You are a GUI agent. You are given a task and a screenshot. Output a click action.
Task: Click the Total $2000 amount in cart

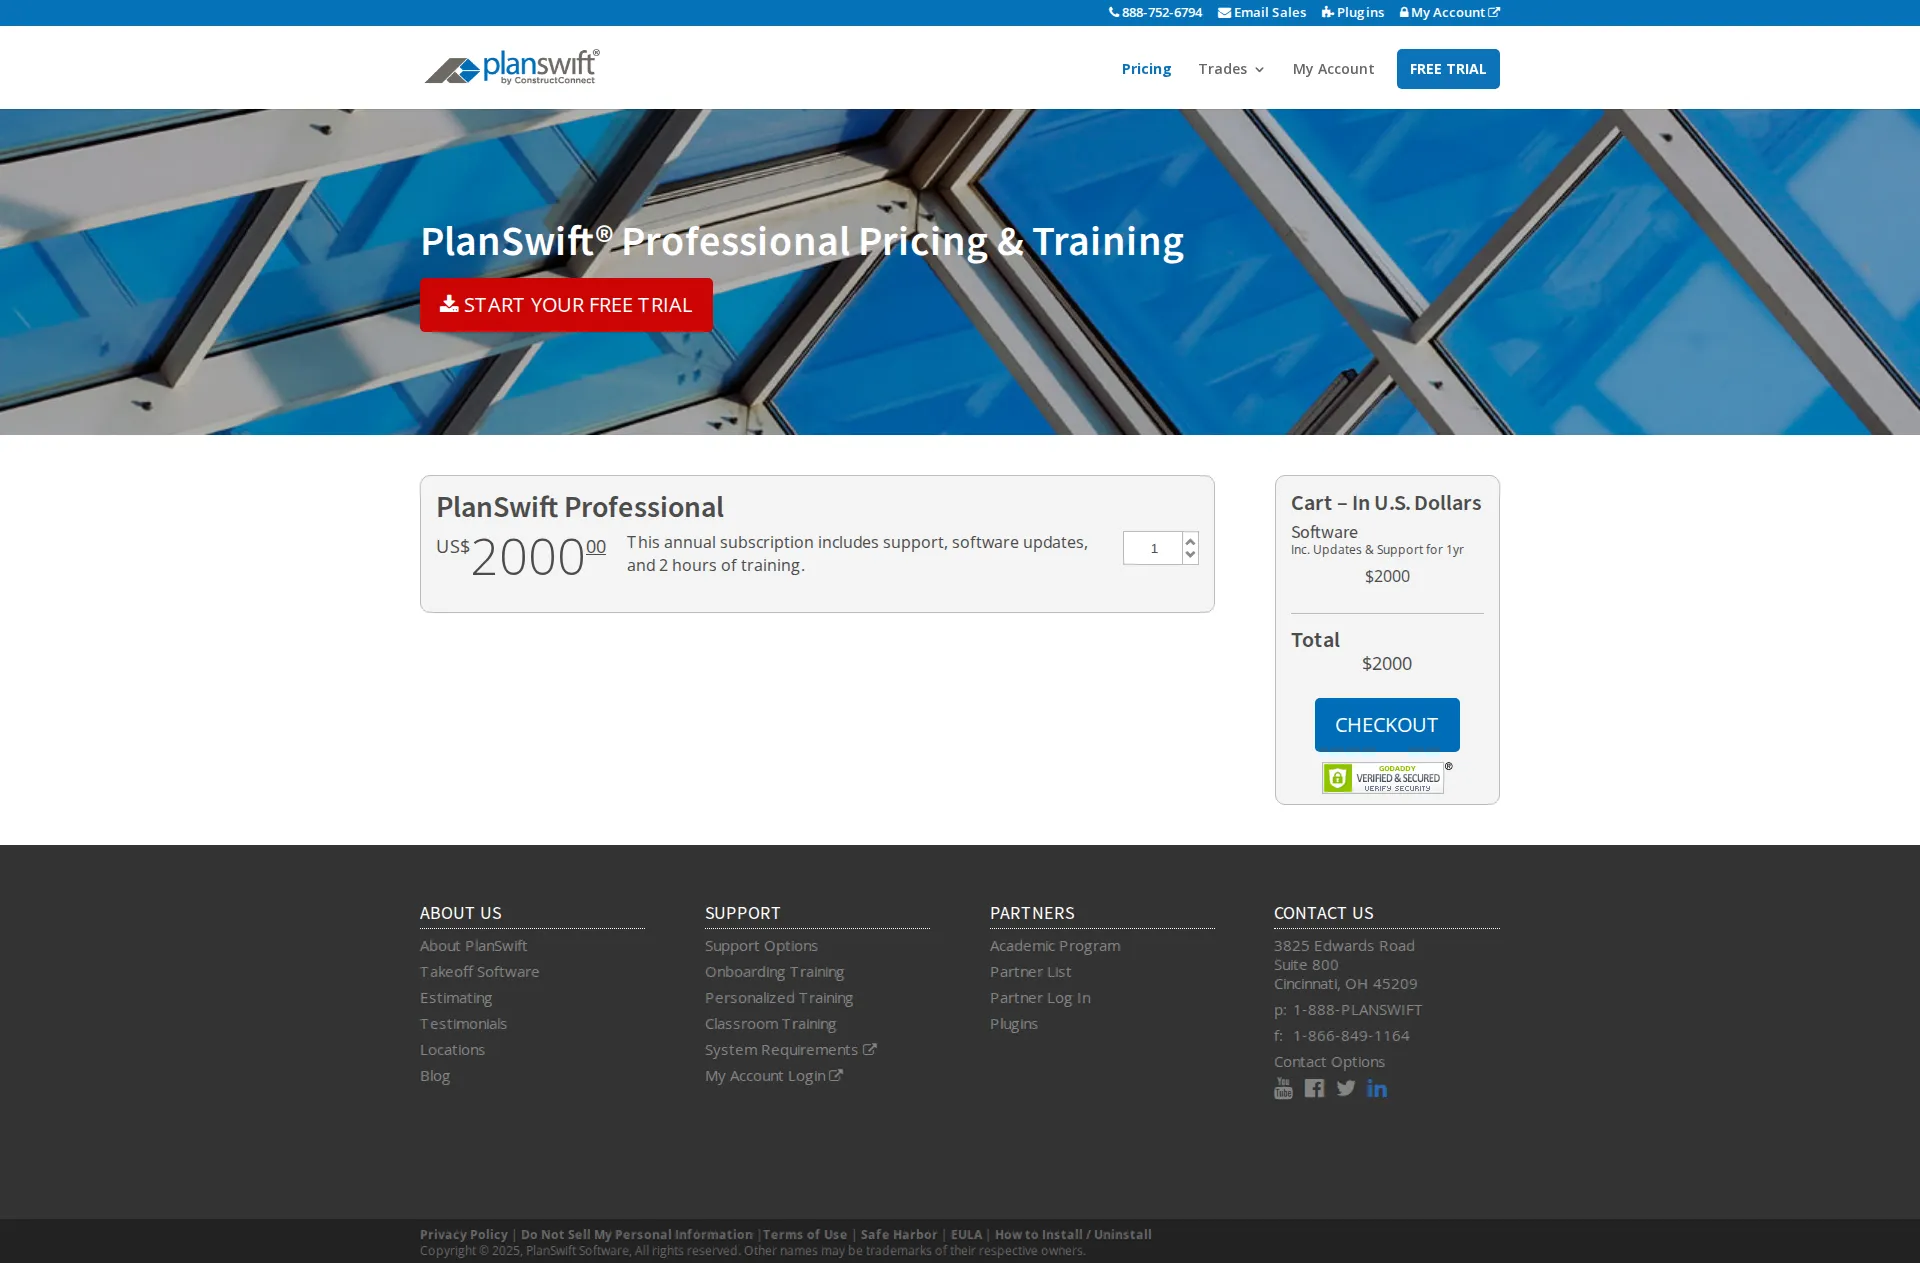1387,664
